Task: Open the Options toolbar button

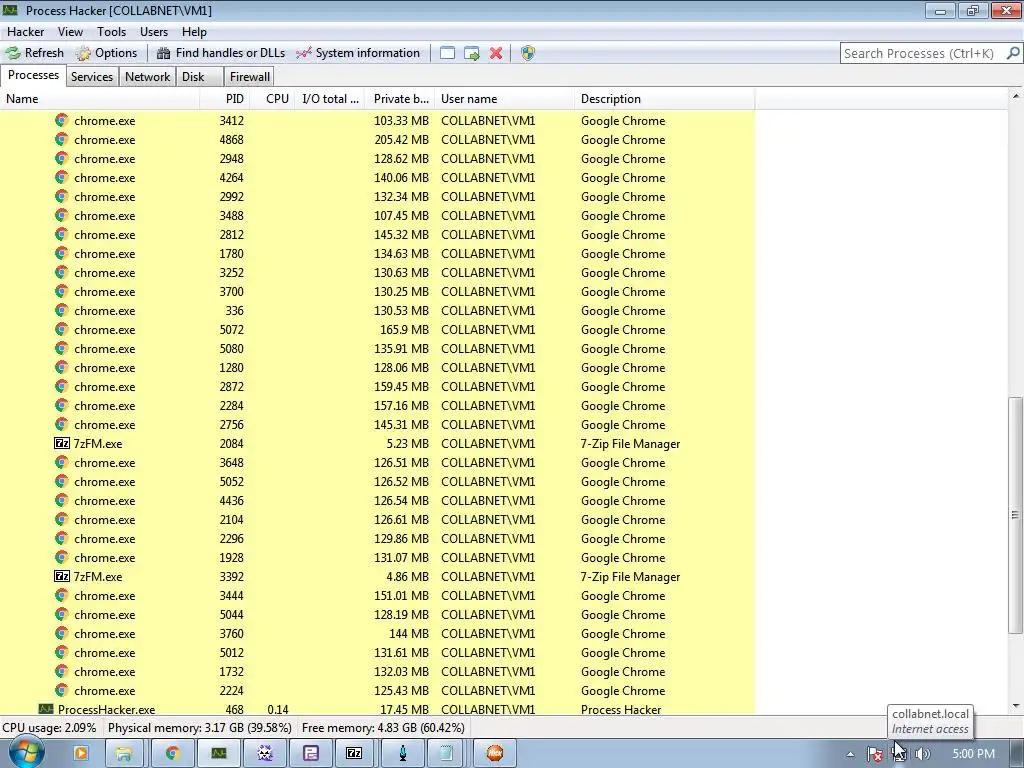Action: (106, 53)
